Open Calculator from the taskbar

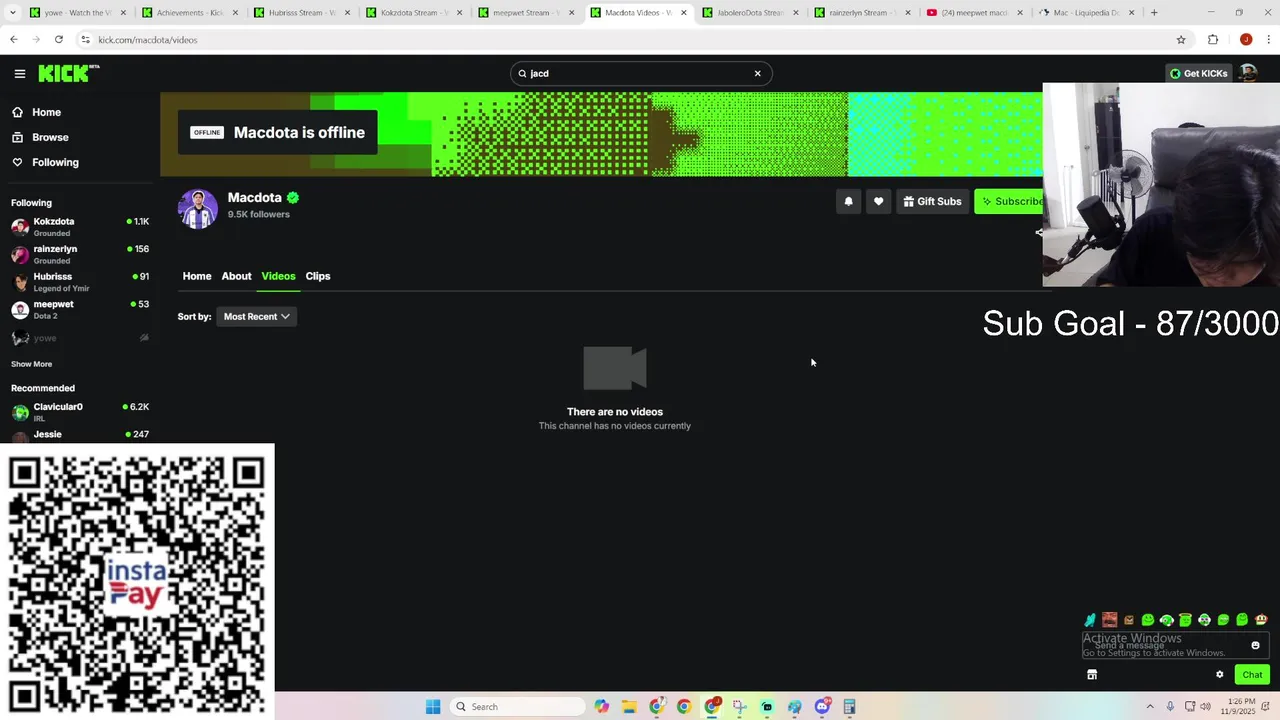[849, 707]
